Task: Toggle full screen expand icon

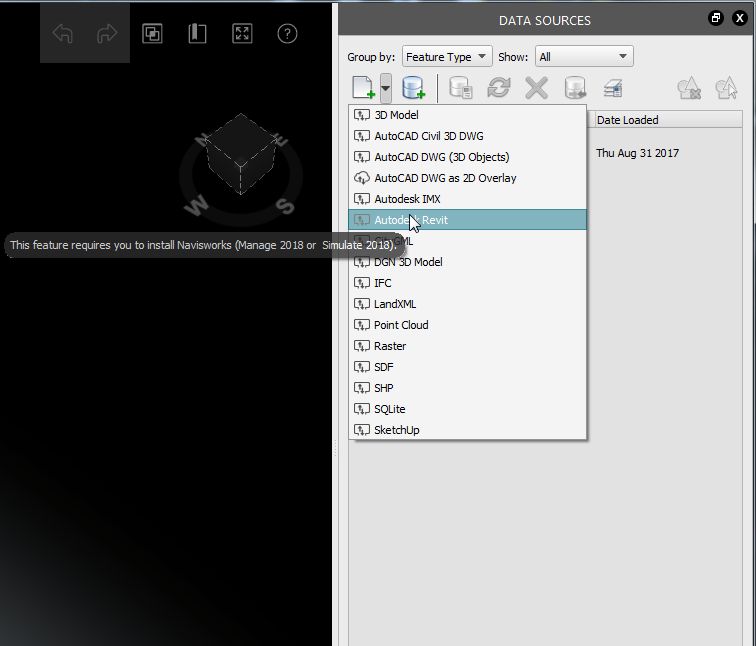Action: 242,33
